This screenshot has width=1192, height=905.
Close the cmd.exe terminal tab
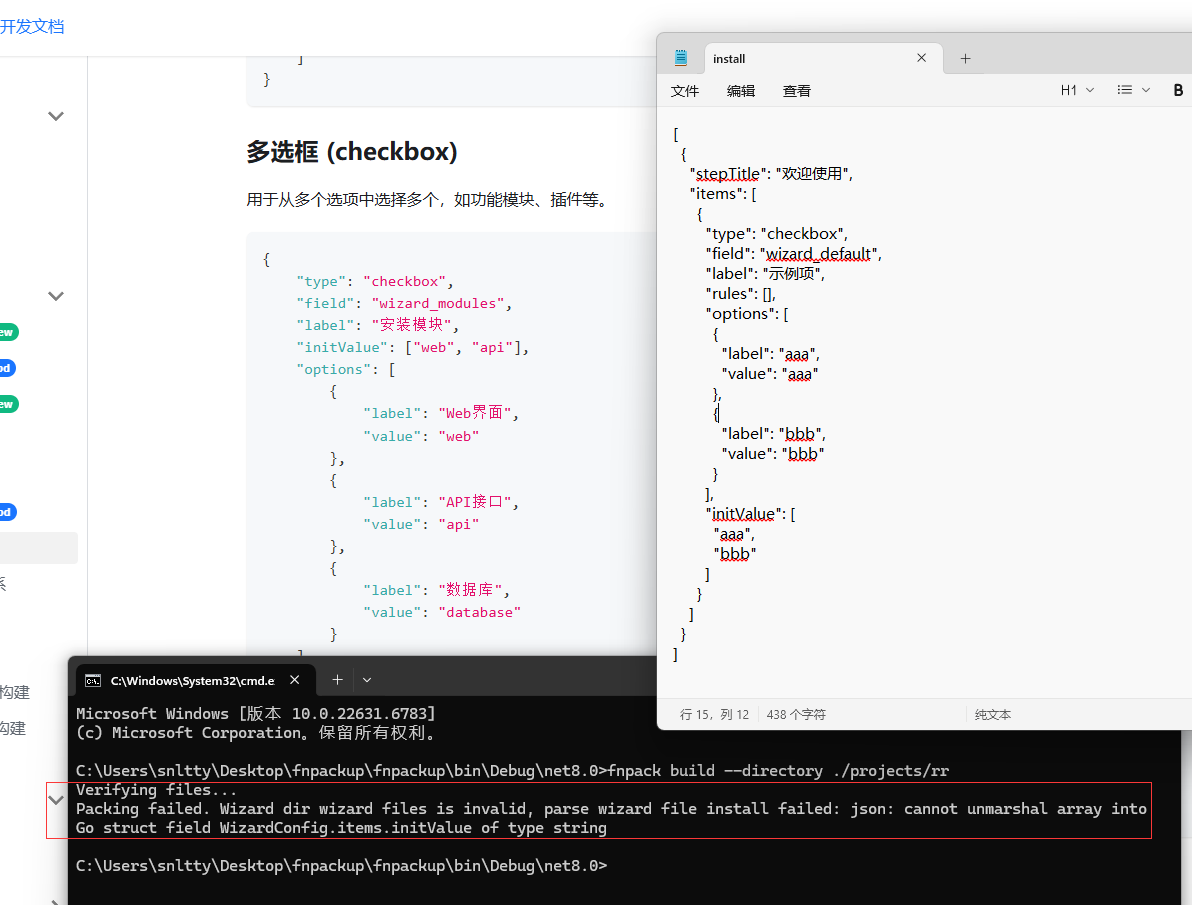click(x=295, y=680)
